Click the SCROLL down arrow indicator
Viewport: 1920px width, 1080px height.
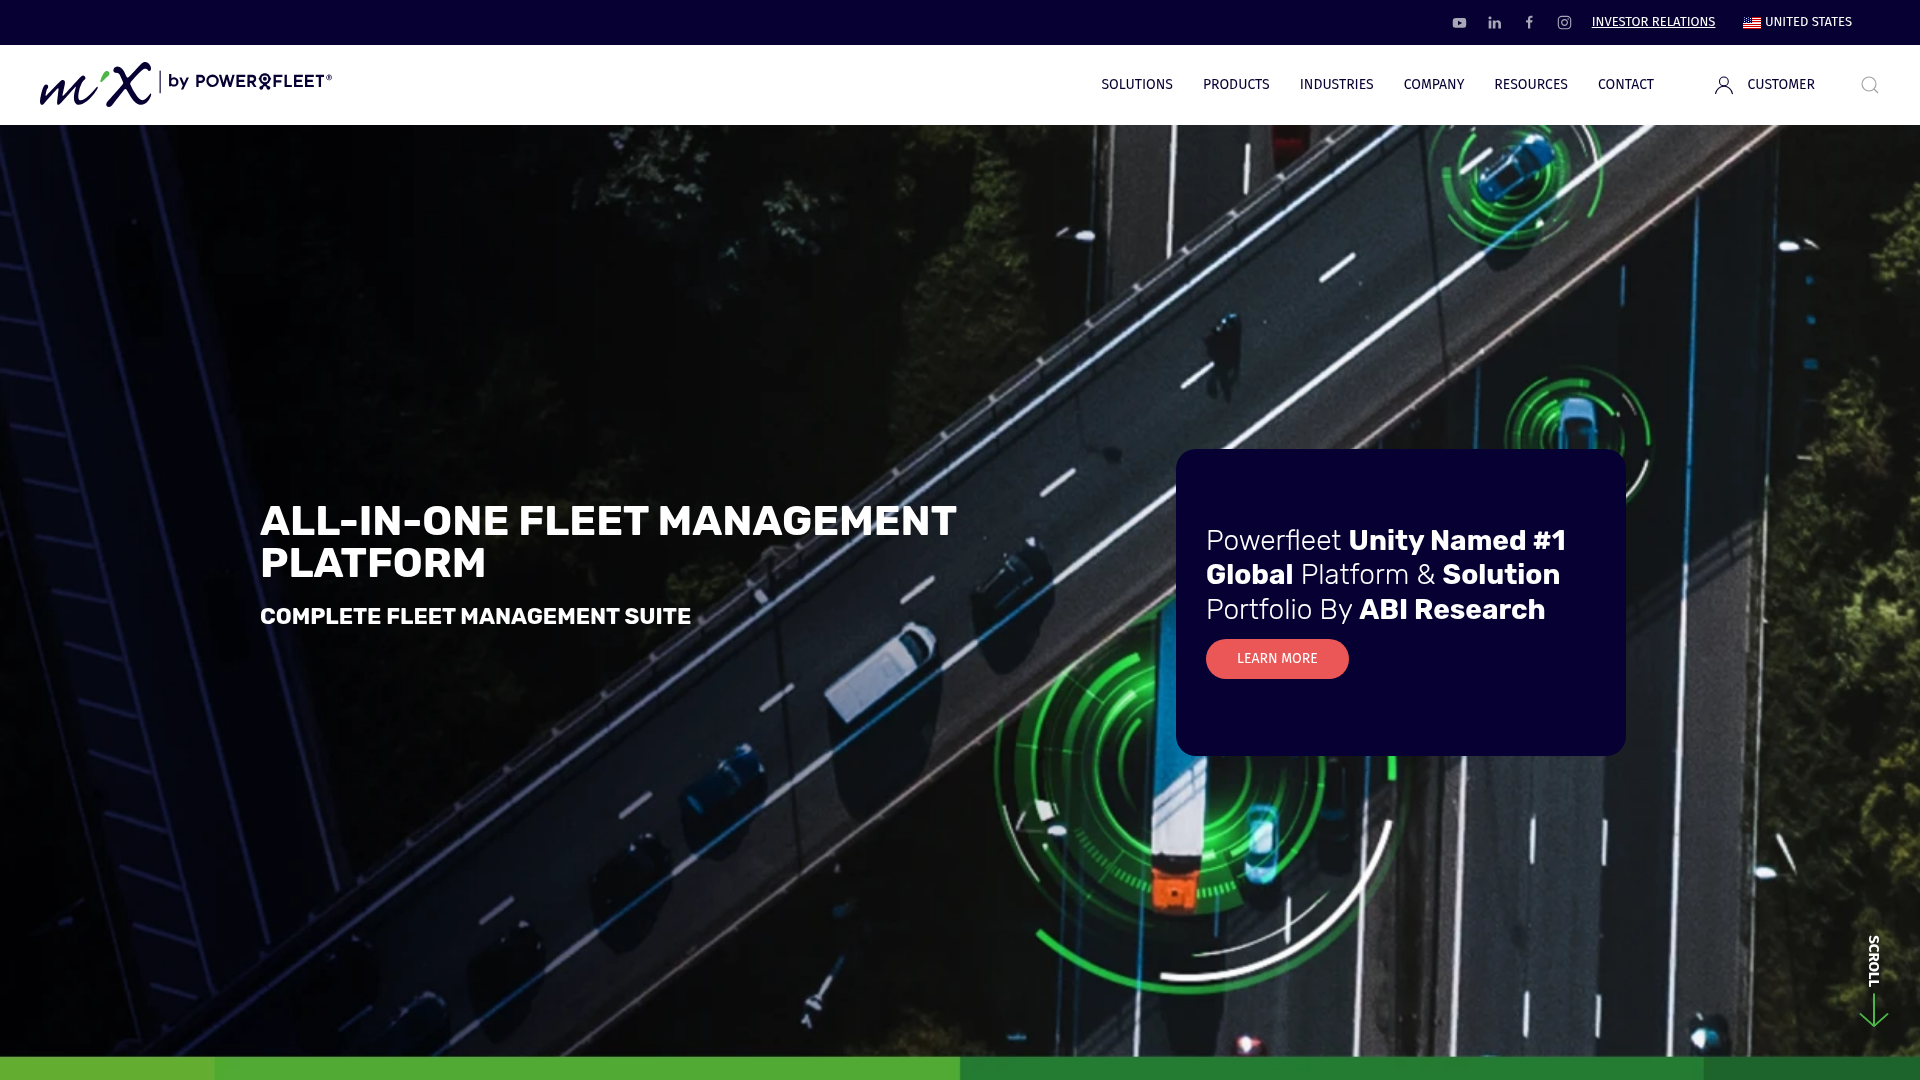[x=1874, y=980]
